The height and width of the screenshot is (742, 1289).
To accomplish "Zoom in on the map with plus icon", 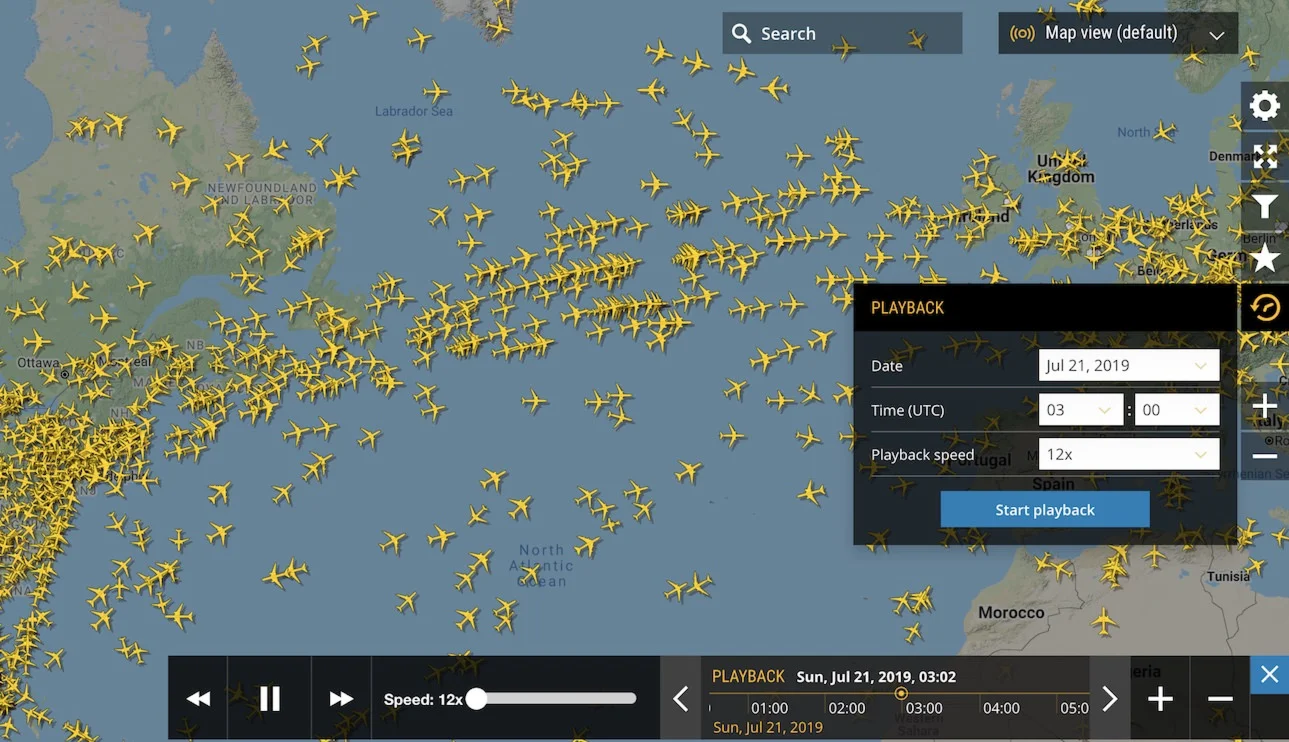I will [x=1265, y=406].
